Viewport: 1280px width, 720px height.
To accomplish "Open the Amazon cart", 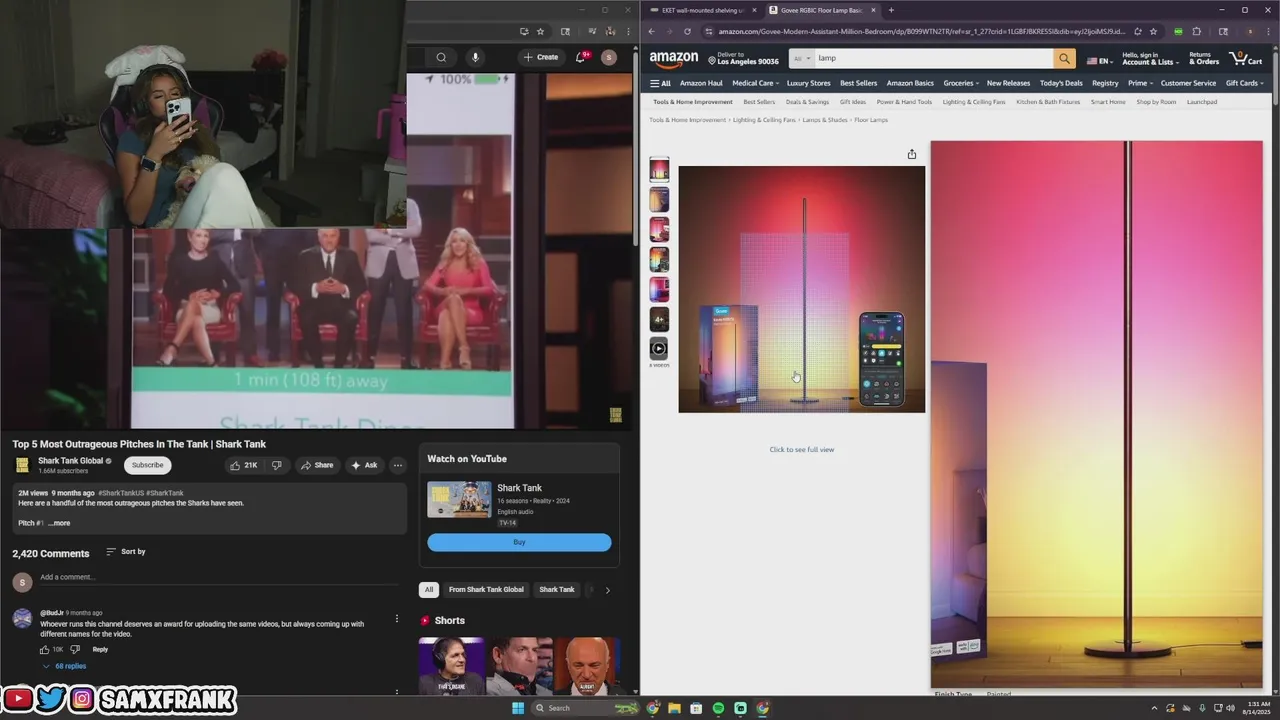I will coord(1245,58).
